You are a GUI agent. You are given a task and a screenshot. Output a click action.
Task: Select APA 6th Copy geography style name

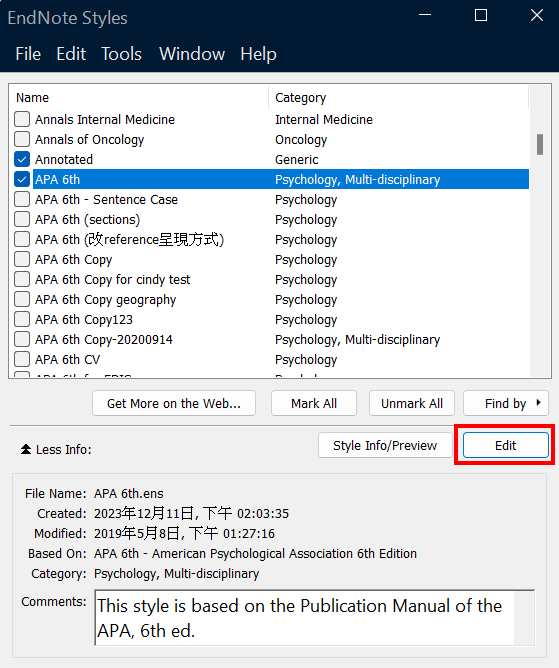[x=105, y=299]
